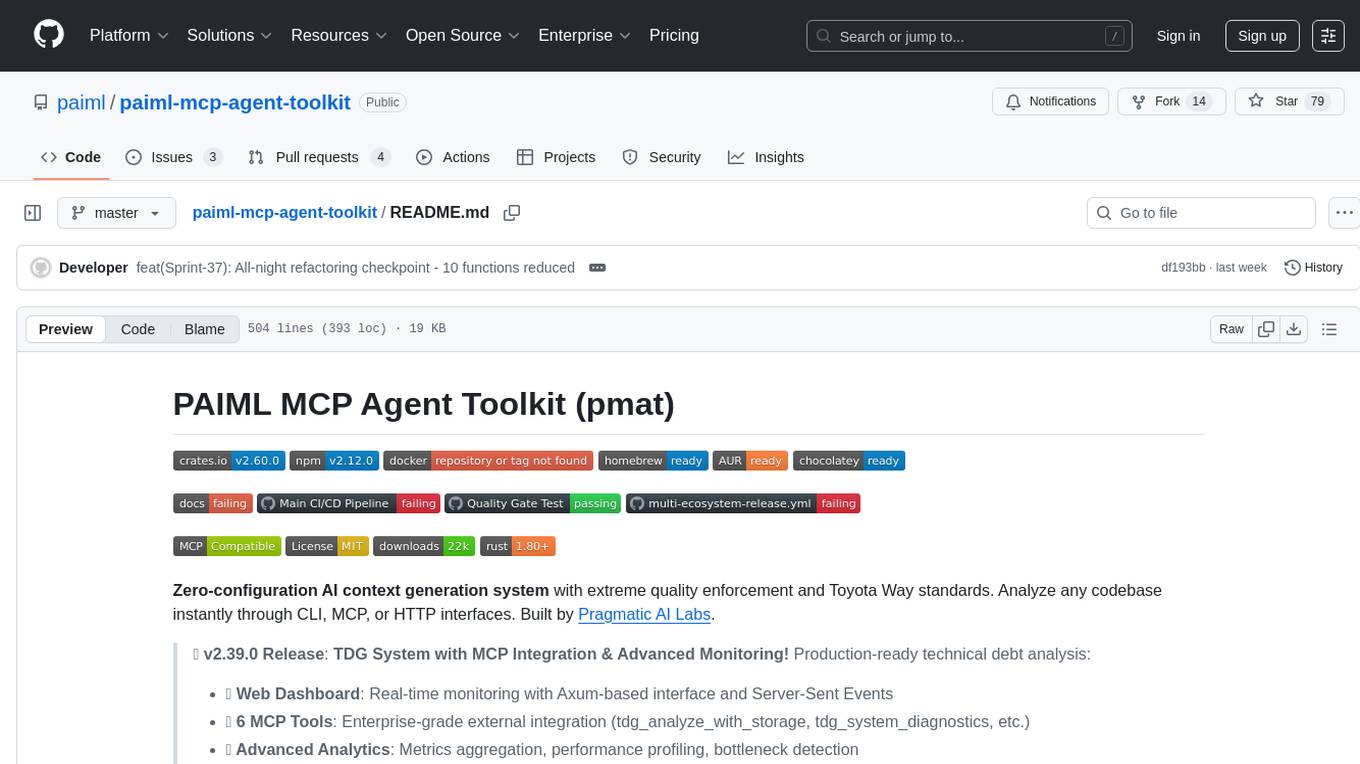Click the MCP Compatible badge
The image size is (1360, 764).
(x=227, y=546)
